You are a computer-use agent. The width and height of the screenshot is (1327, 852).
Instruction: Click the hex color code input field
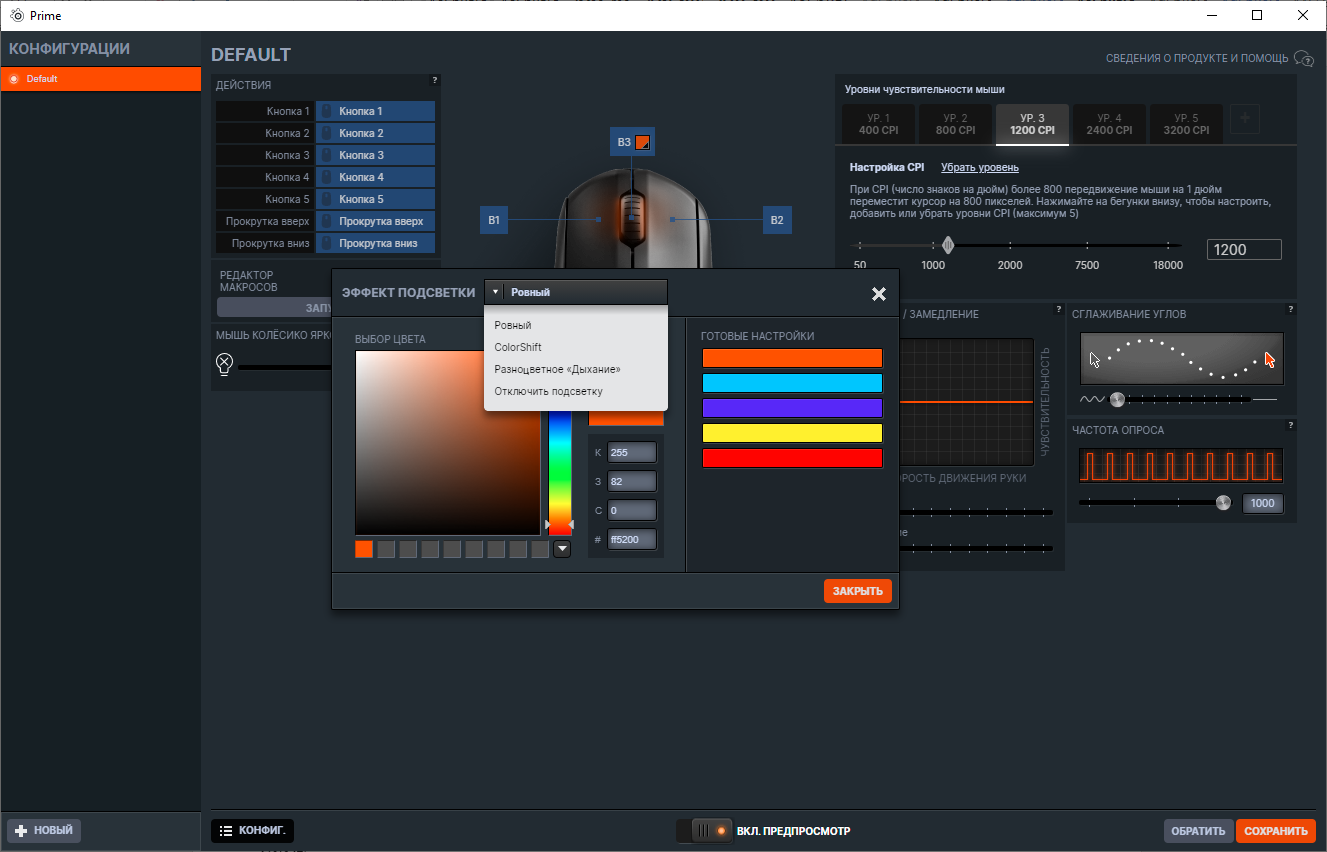click(x=631, y=540)
